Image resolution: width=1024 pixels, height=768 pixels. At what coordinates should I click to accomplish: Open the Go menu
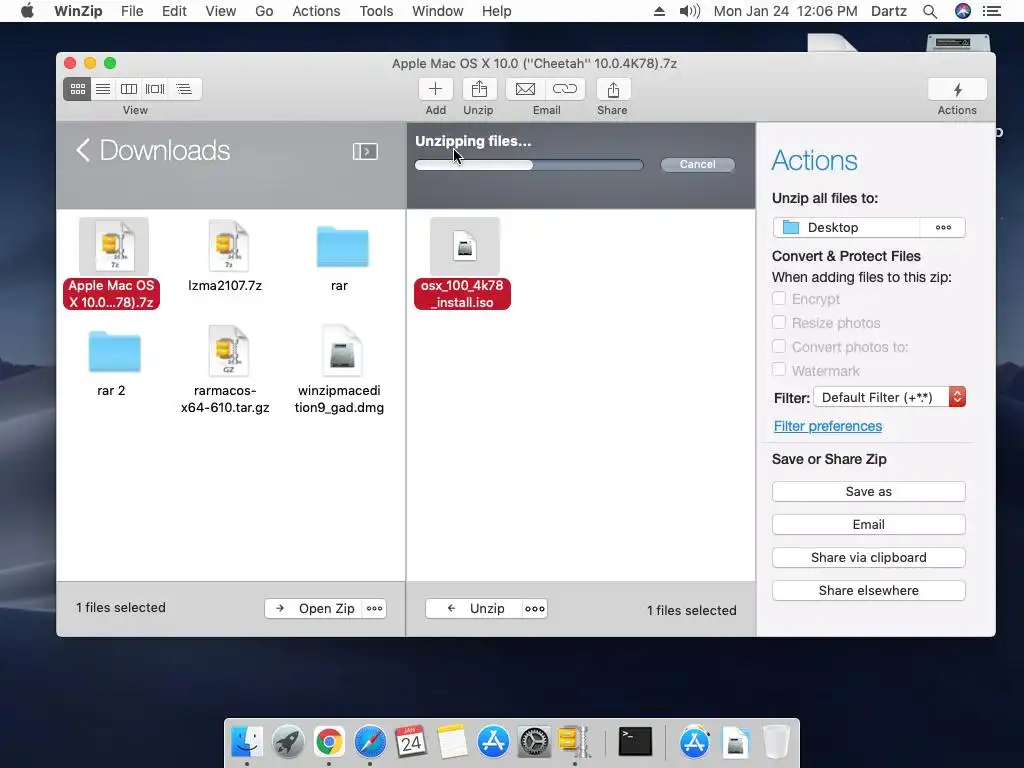(264, 11)
